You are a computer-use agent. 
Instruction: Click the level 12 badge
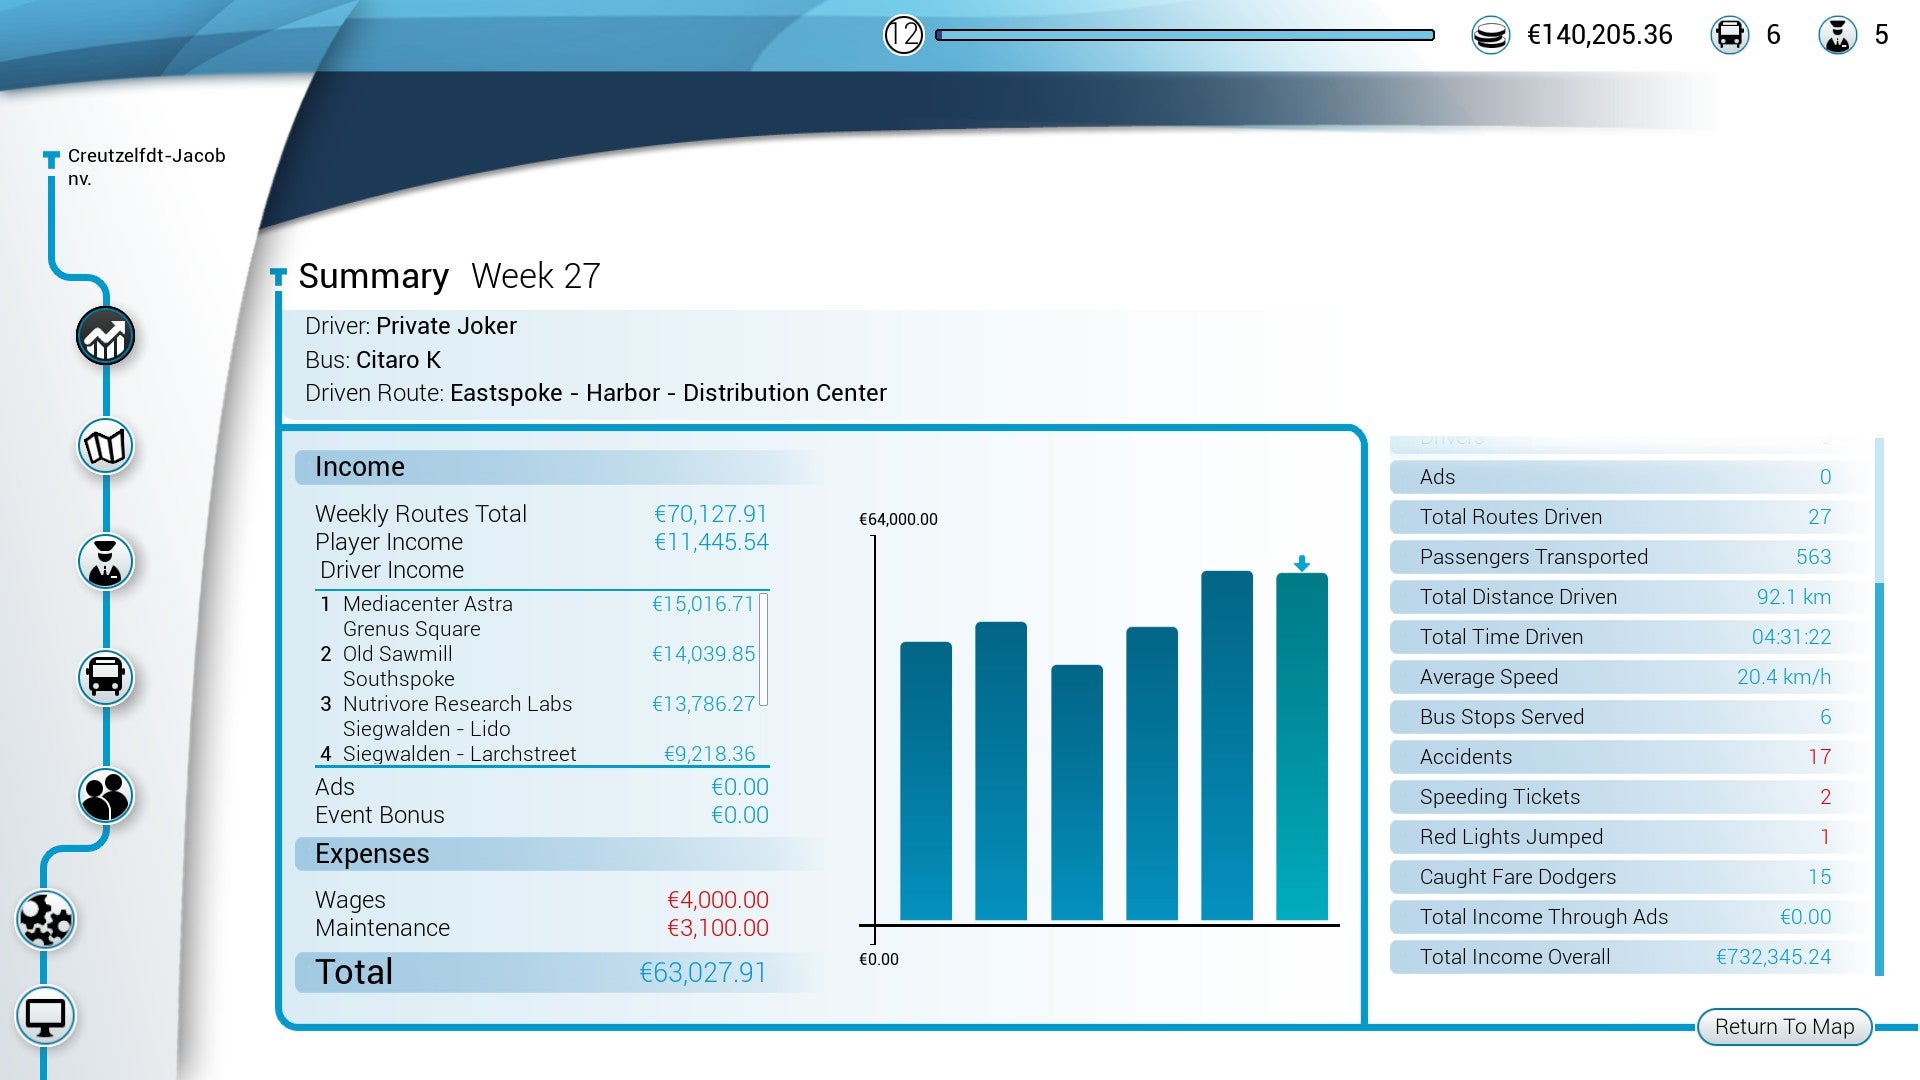pos(903,36)
